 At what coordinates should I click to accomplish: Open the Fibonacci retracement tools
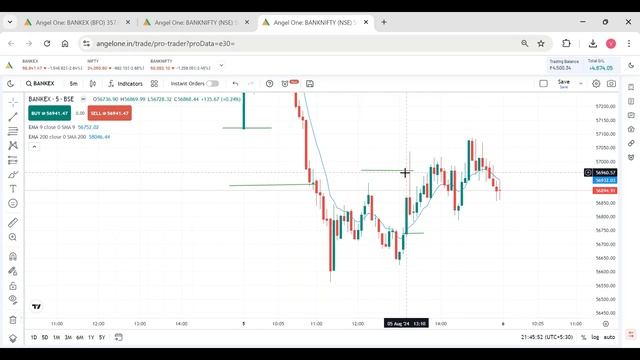point(13,131)
